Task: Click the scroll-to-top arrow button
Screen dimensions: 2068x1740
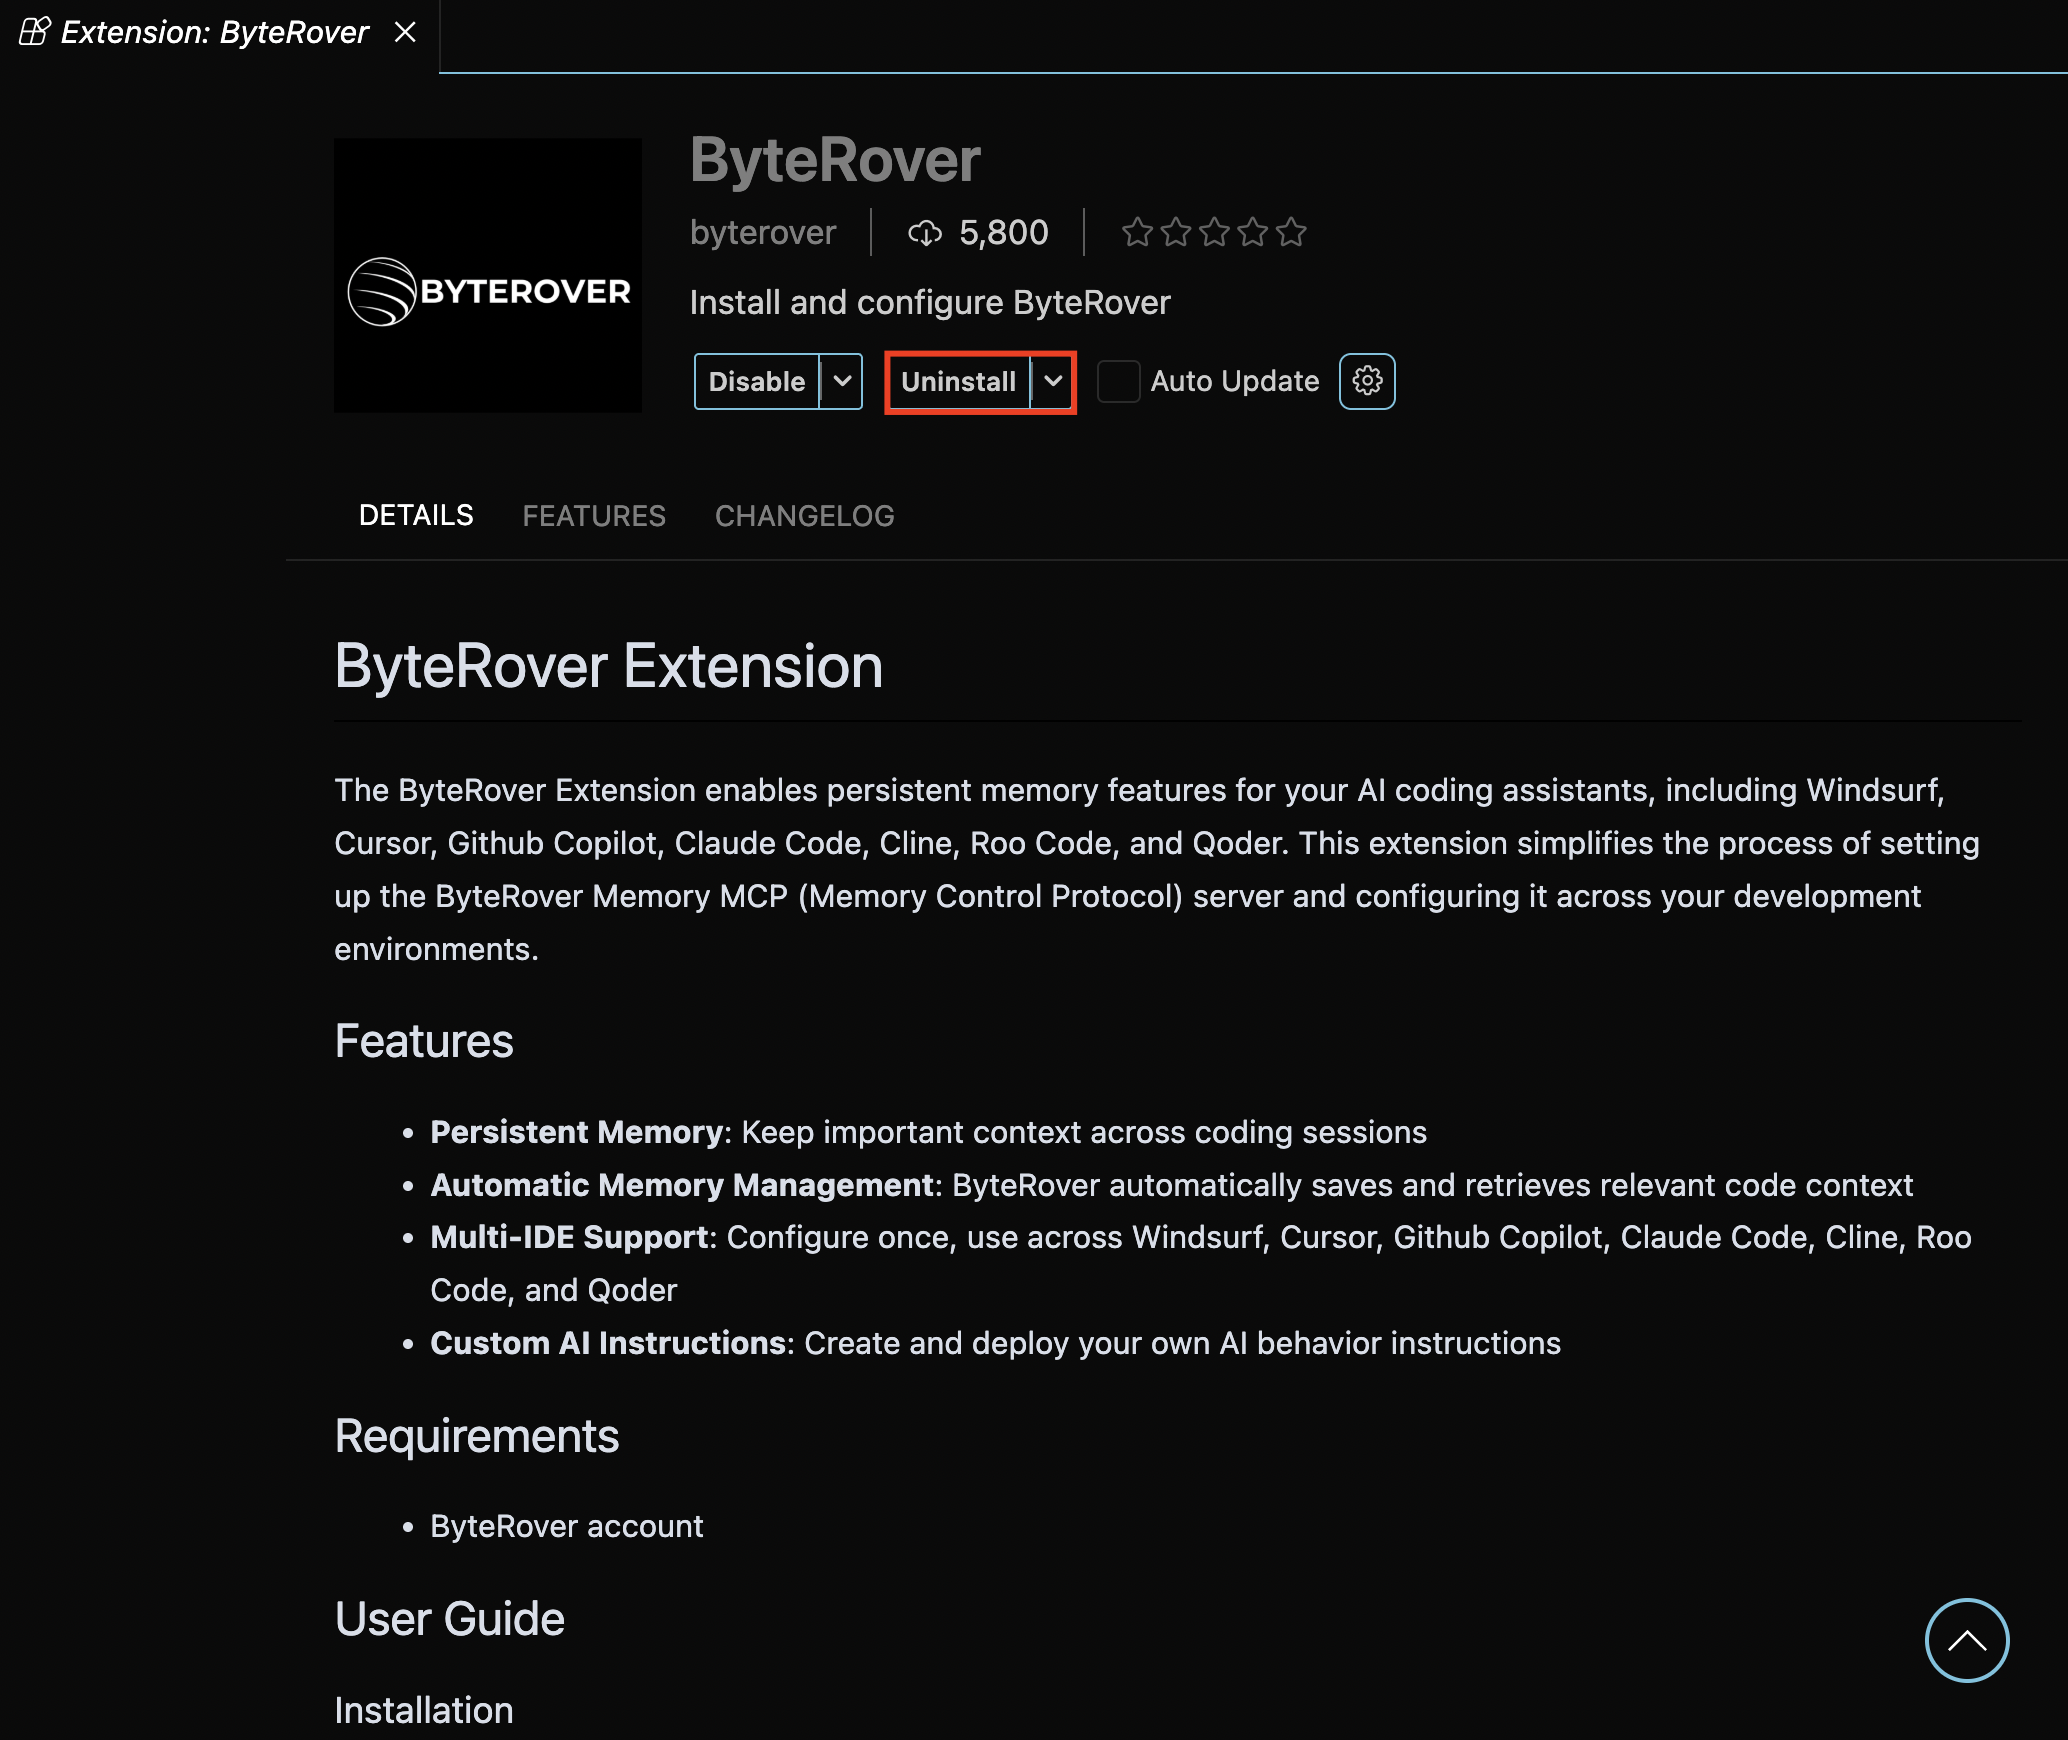Action: 1966,1641
